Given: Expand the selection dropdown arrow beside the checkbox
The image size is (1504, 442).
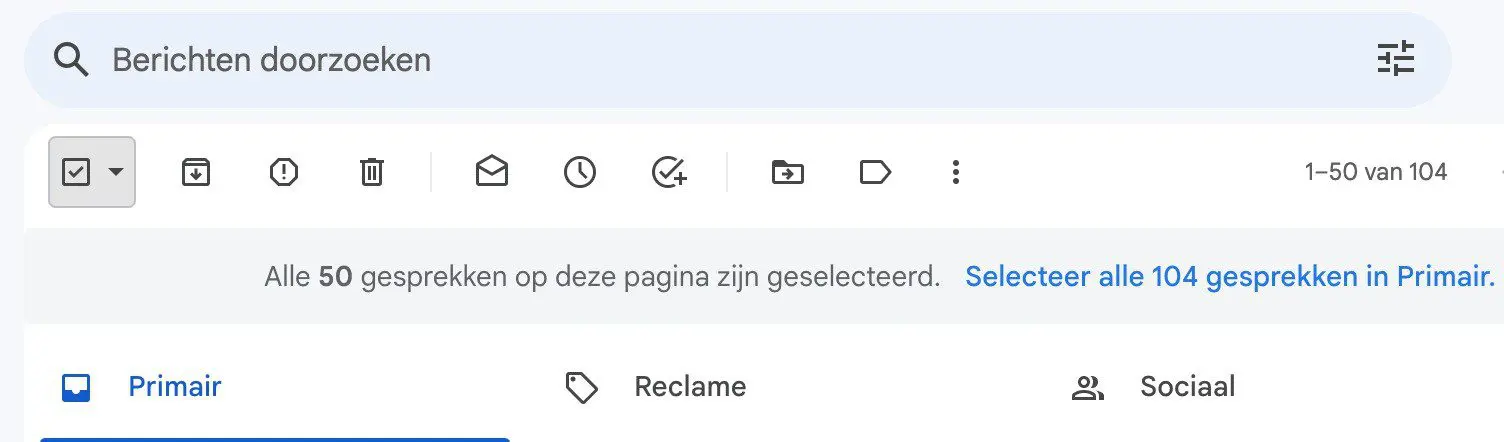Looking at the screenshot, I should coord(116,172).
